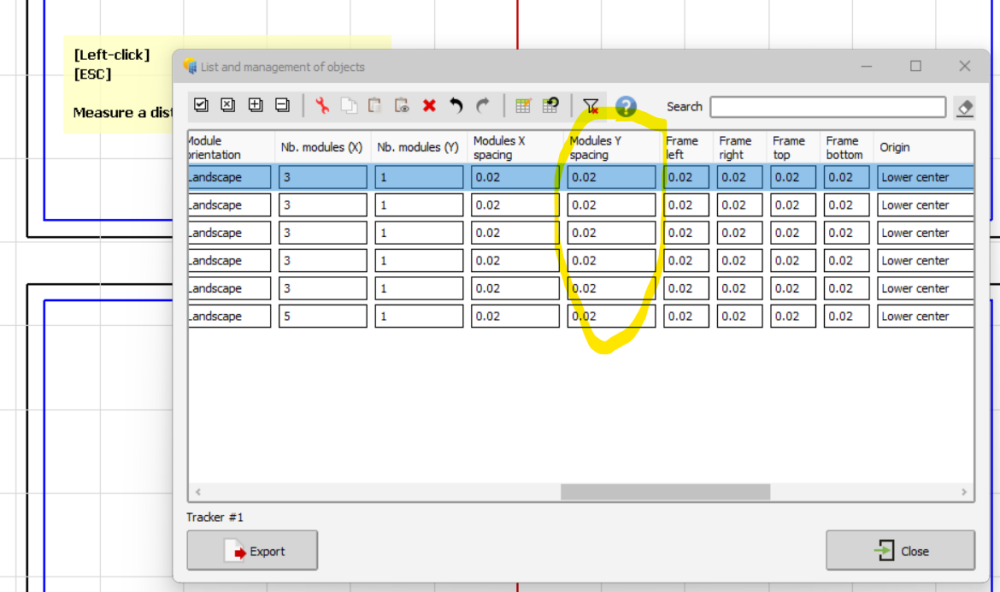Click the table columns grid icon
1000x592 pixels.
(523, 106)
